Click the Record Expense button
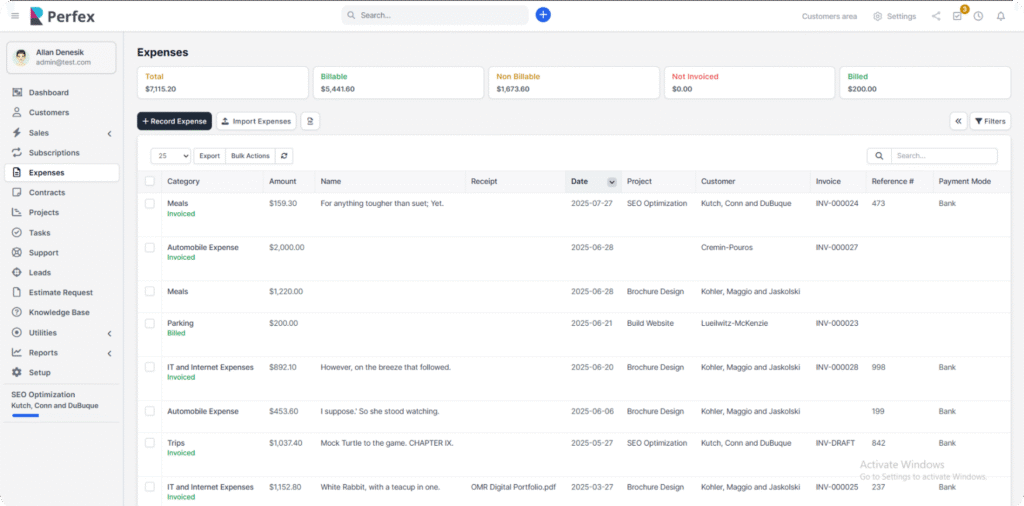This screenshot has height=506, width=1024. (174, 121)
